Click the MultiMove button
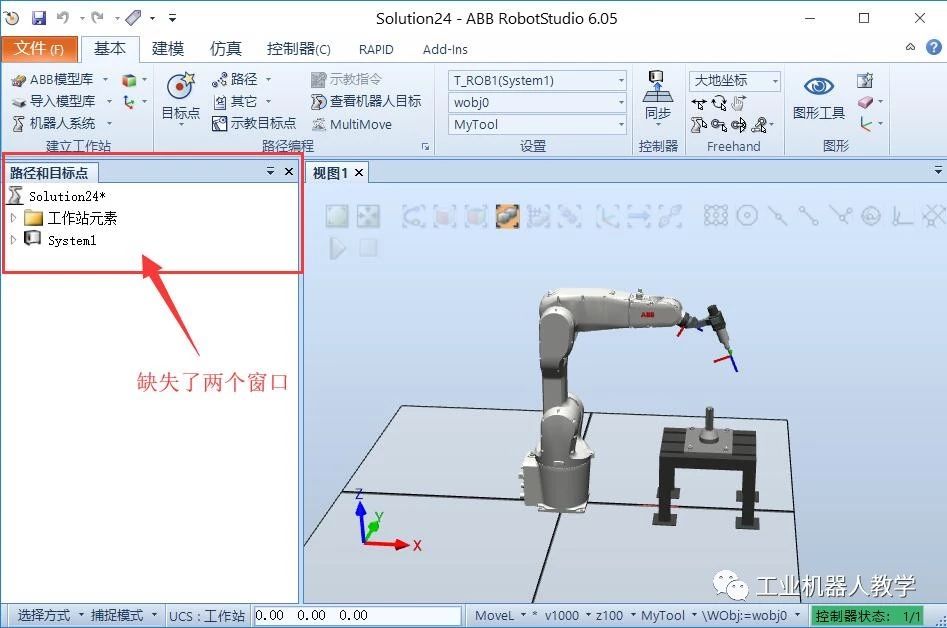947x628 pixels. point(352,124)
